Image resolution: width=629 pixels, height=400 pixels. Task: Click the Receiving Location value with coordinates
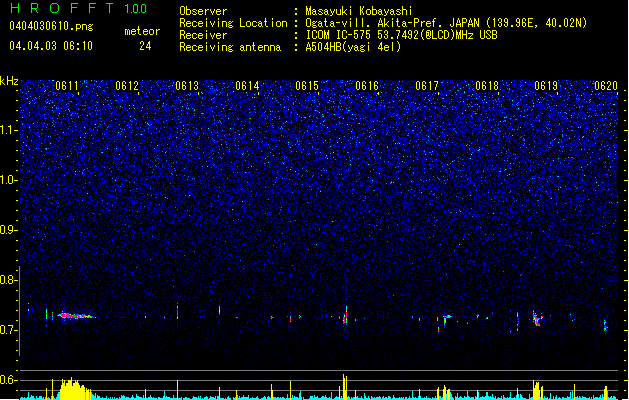tap(446, 23)
